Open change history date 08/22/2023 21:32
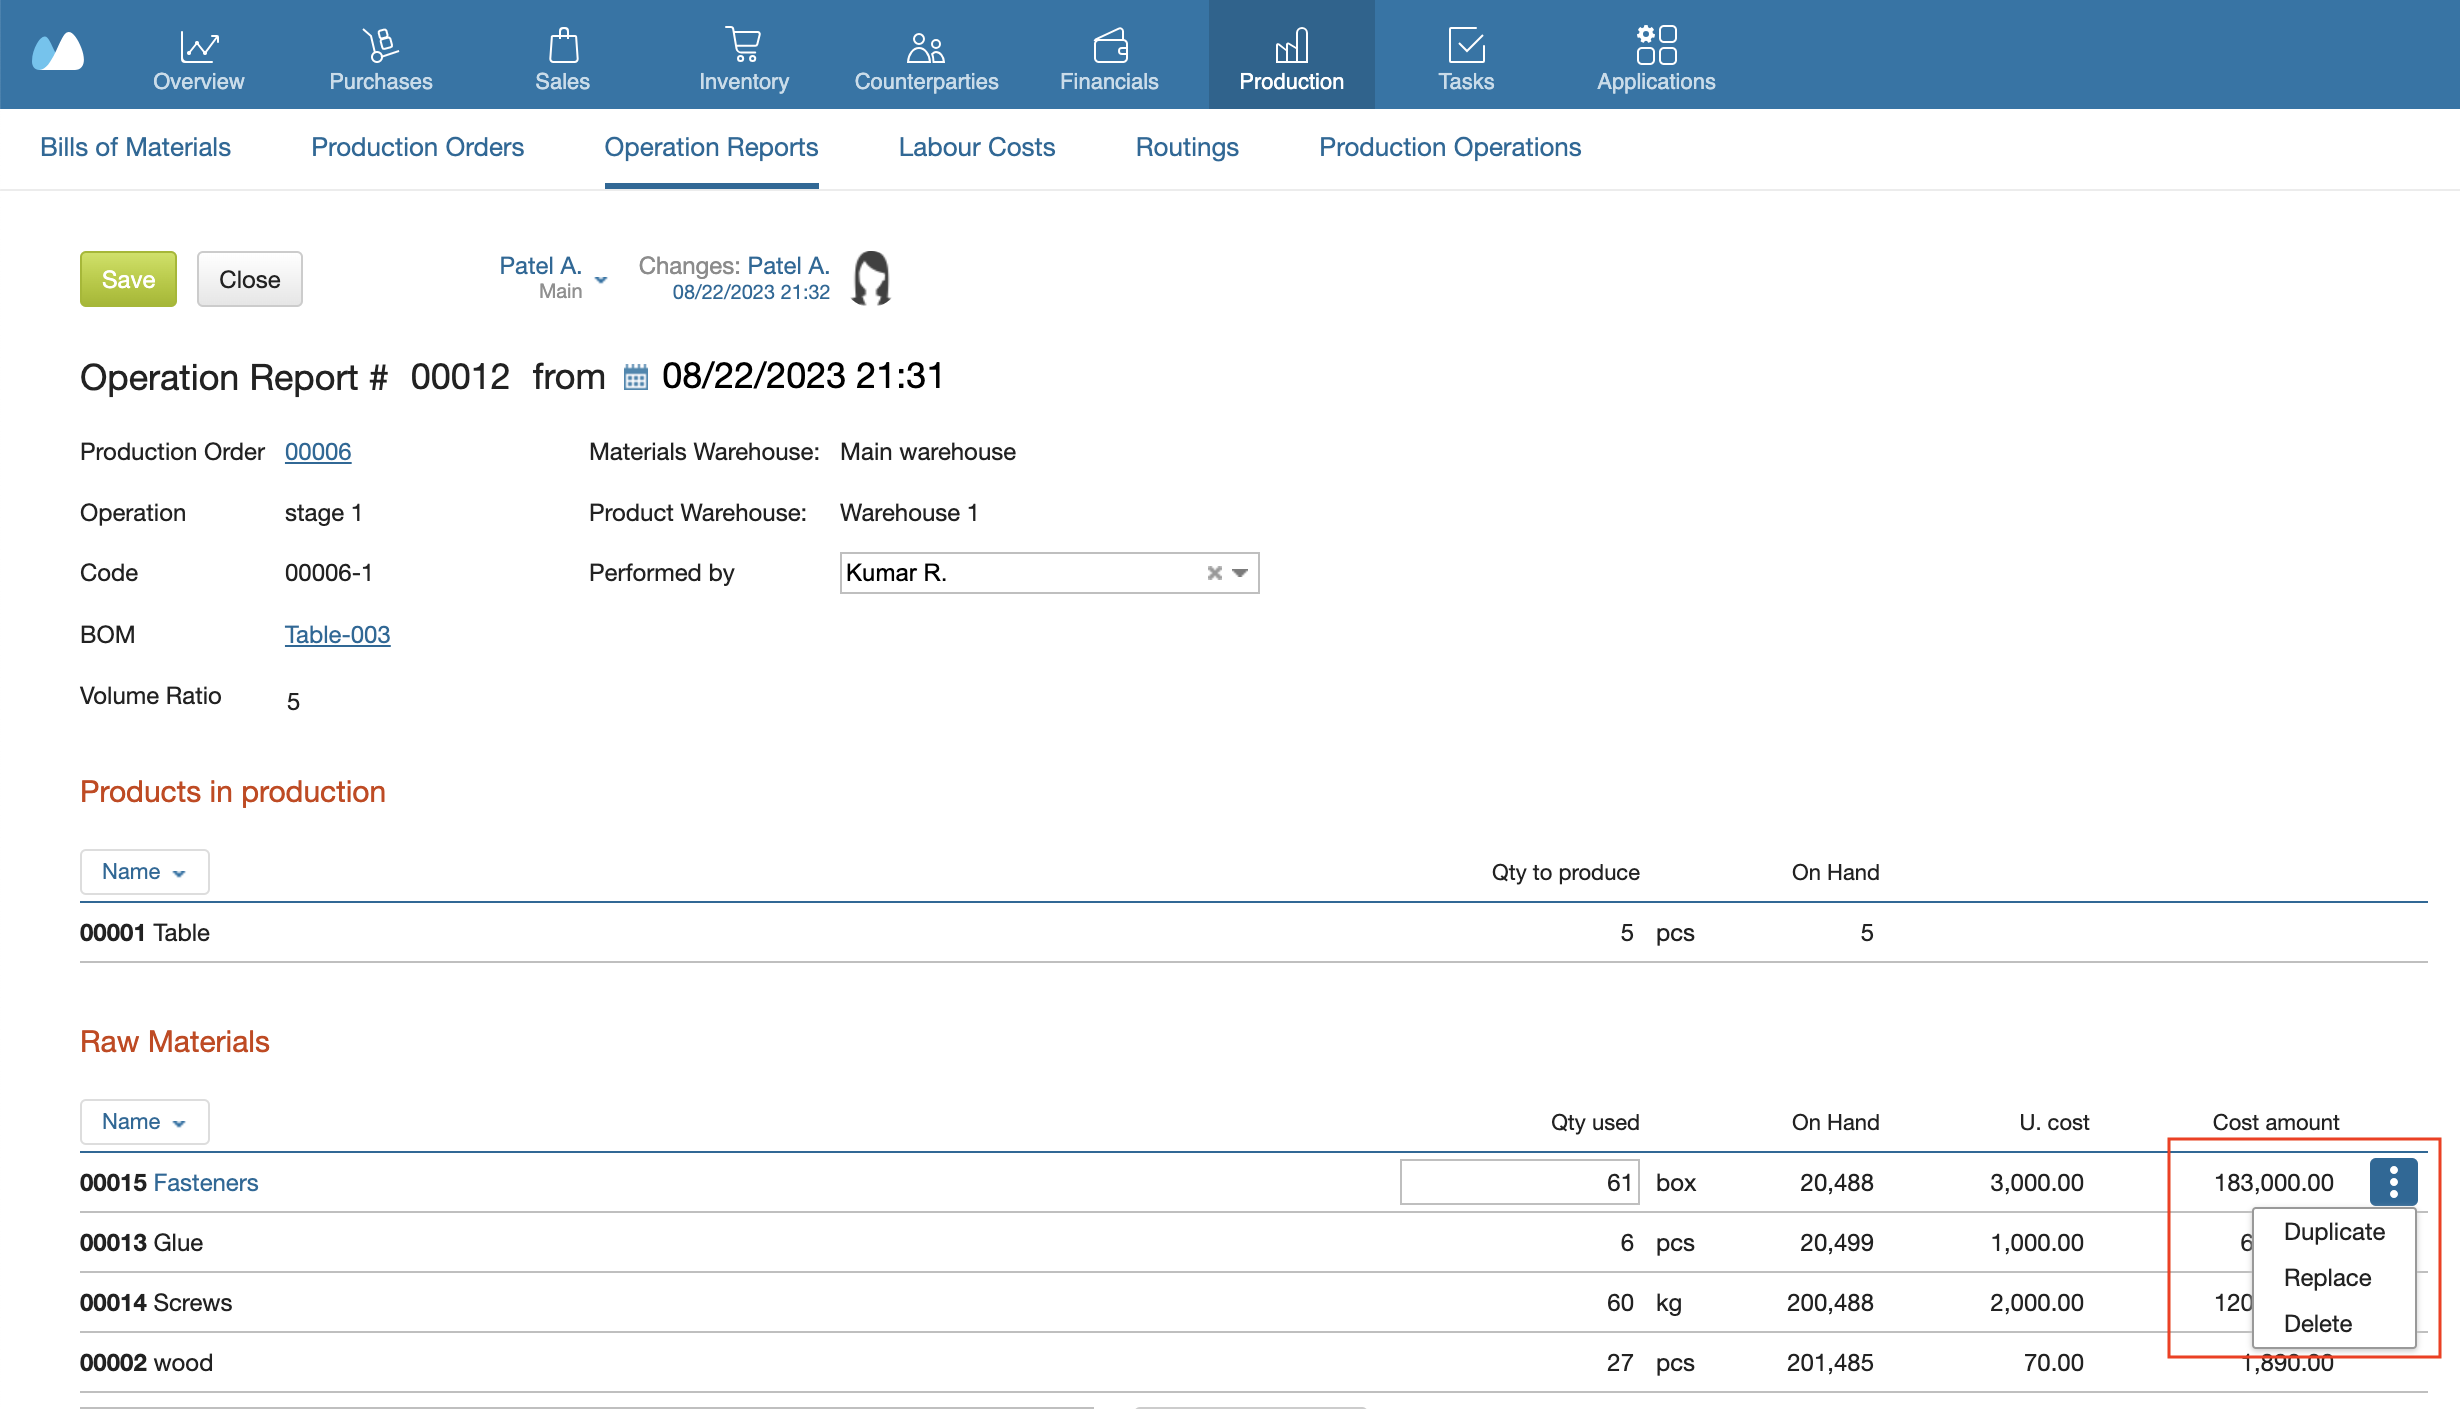 tap(751, 292)
